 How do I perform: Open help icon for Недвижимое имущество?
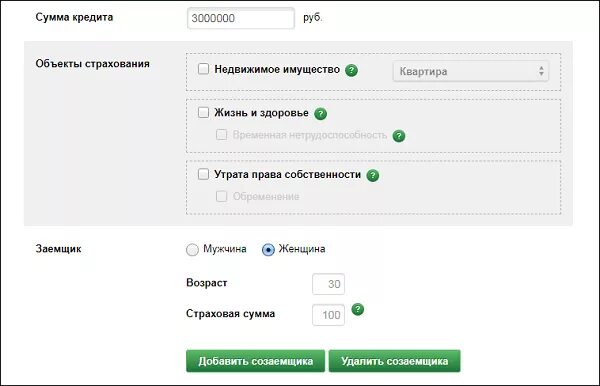(x=351, y=70)
